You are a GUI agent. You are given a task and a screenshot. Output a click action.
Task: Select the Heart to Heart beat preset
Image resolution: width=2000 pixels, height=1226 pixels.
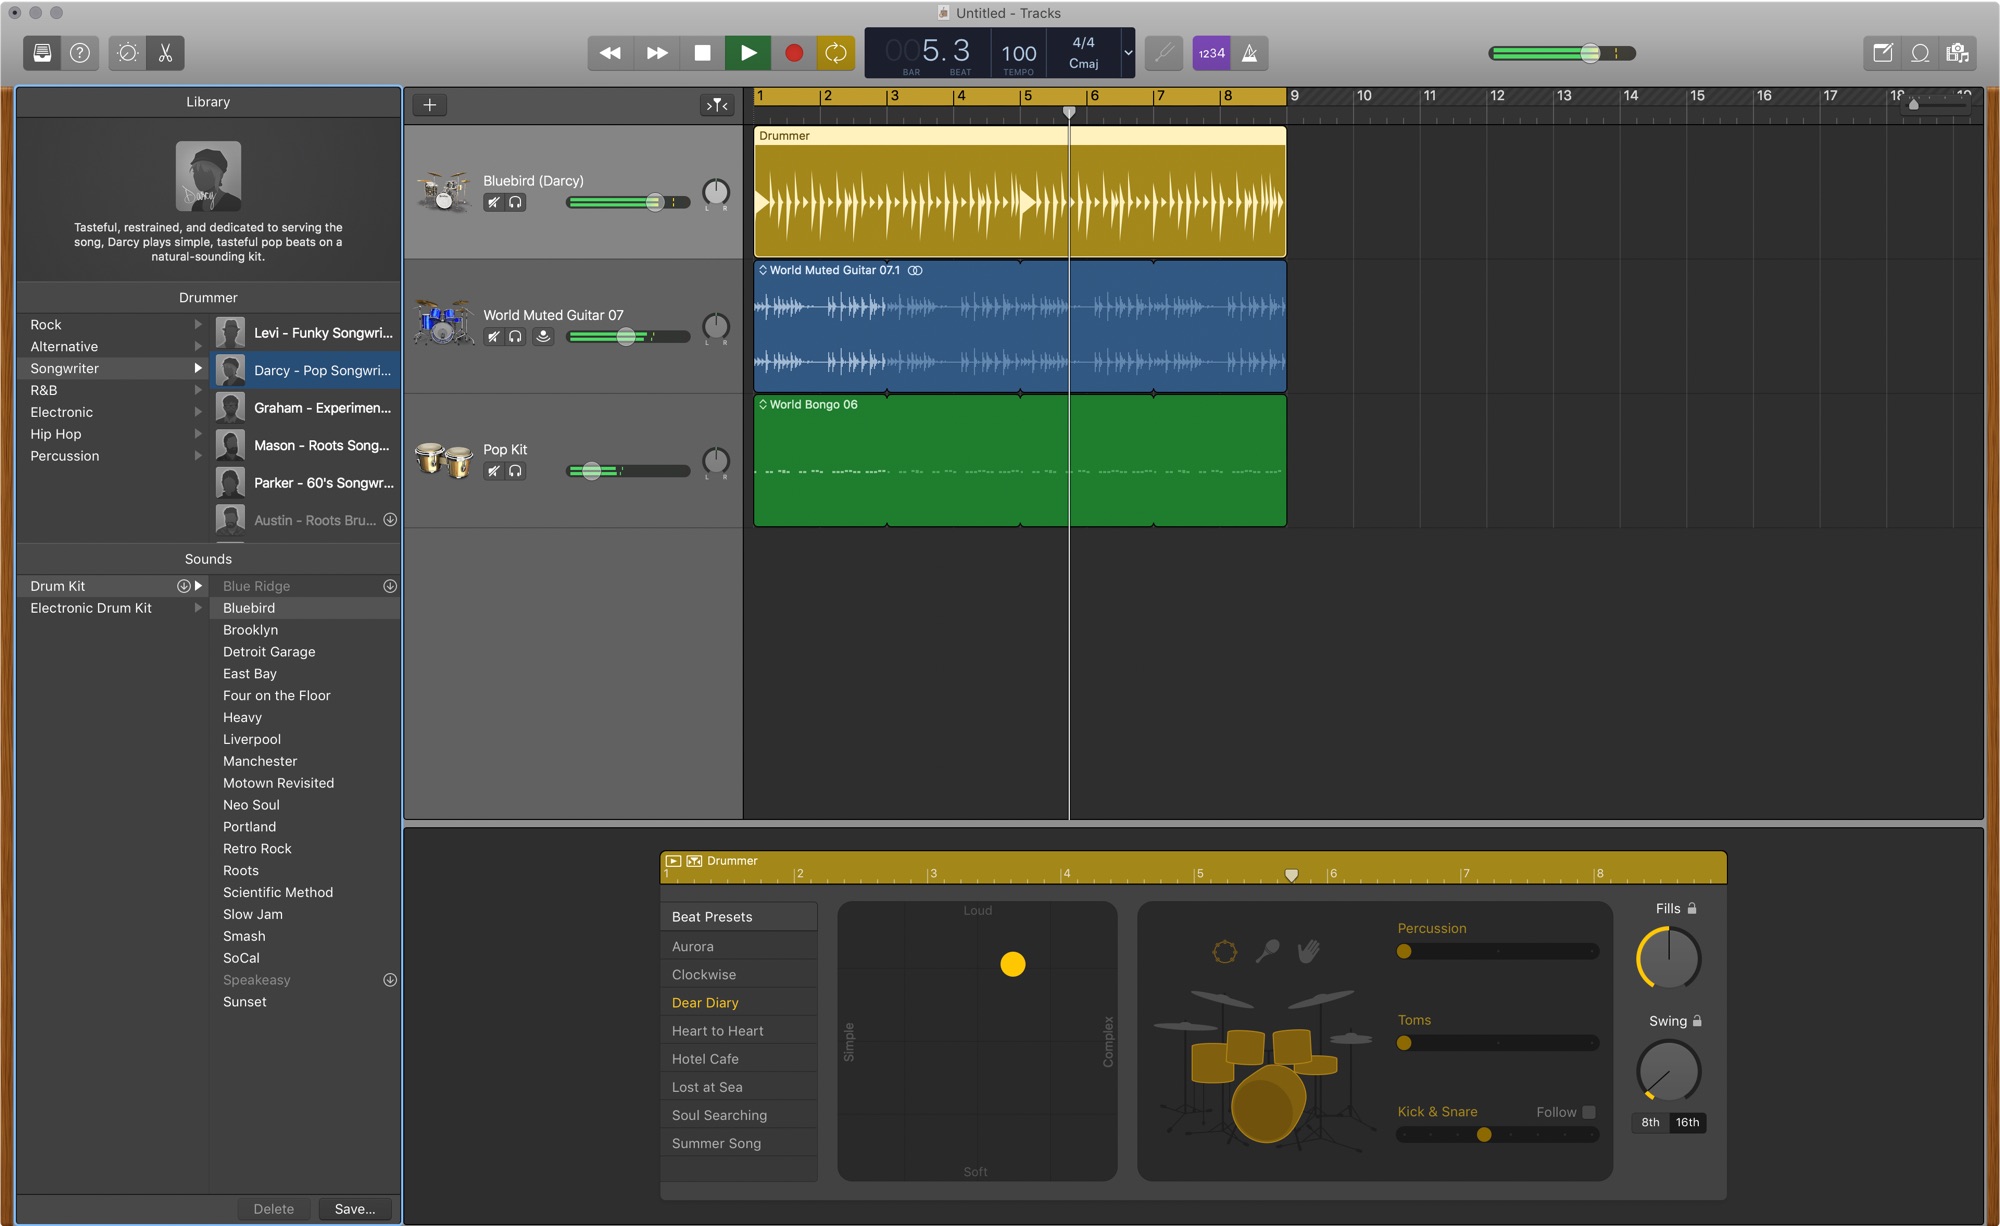point(717,1031)
